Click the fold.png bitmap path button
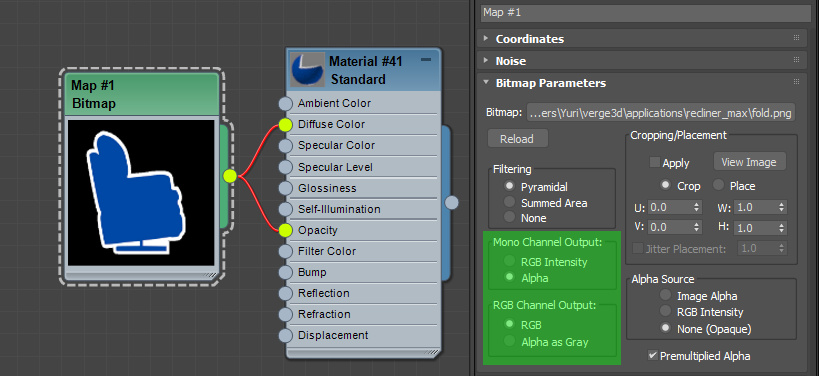Image resolution: width=819 pixels, height=376 pixels. [661, 113]
